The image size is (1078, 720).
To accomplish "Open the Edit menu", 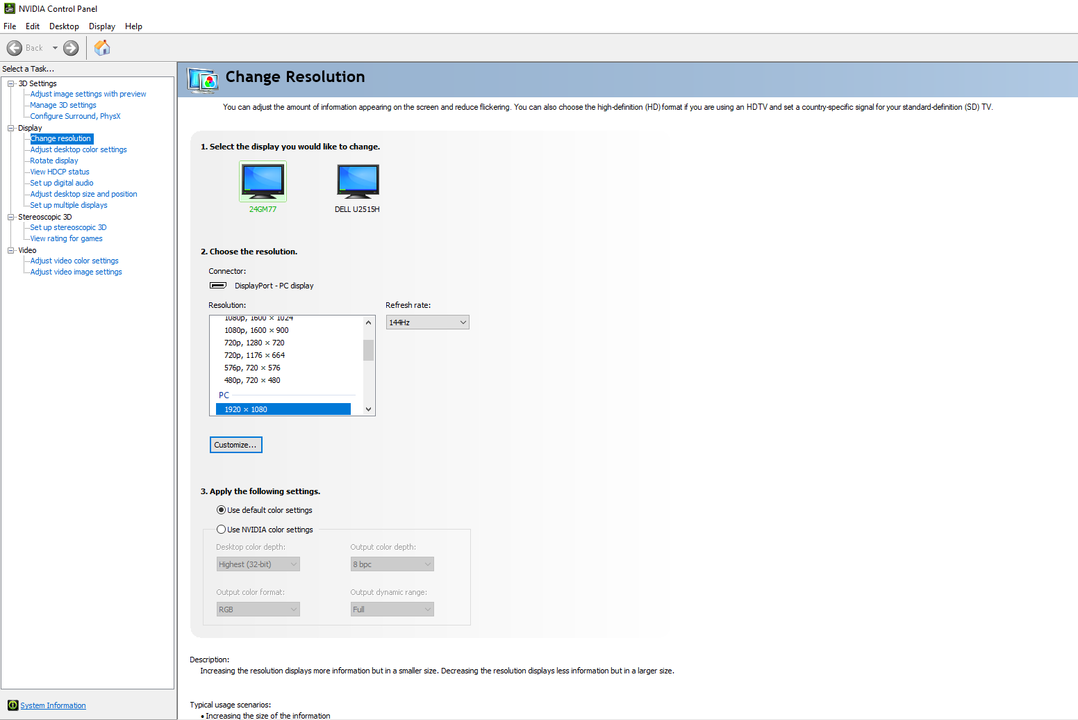I will pos(32,26).
